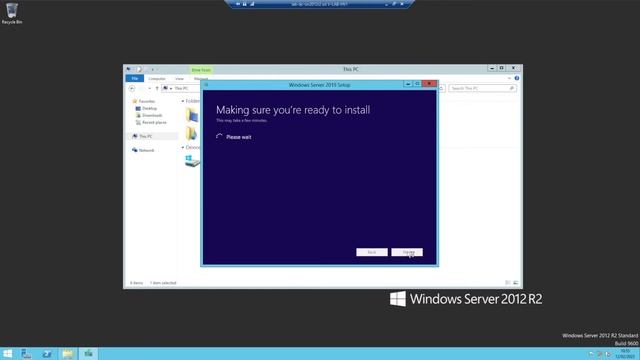Open recent locations dropdown arrow
640x360 pixels.
point(149,88)
